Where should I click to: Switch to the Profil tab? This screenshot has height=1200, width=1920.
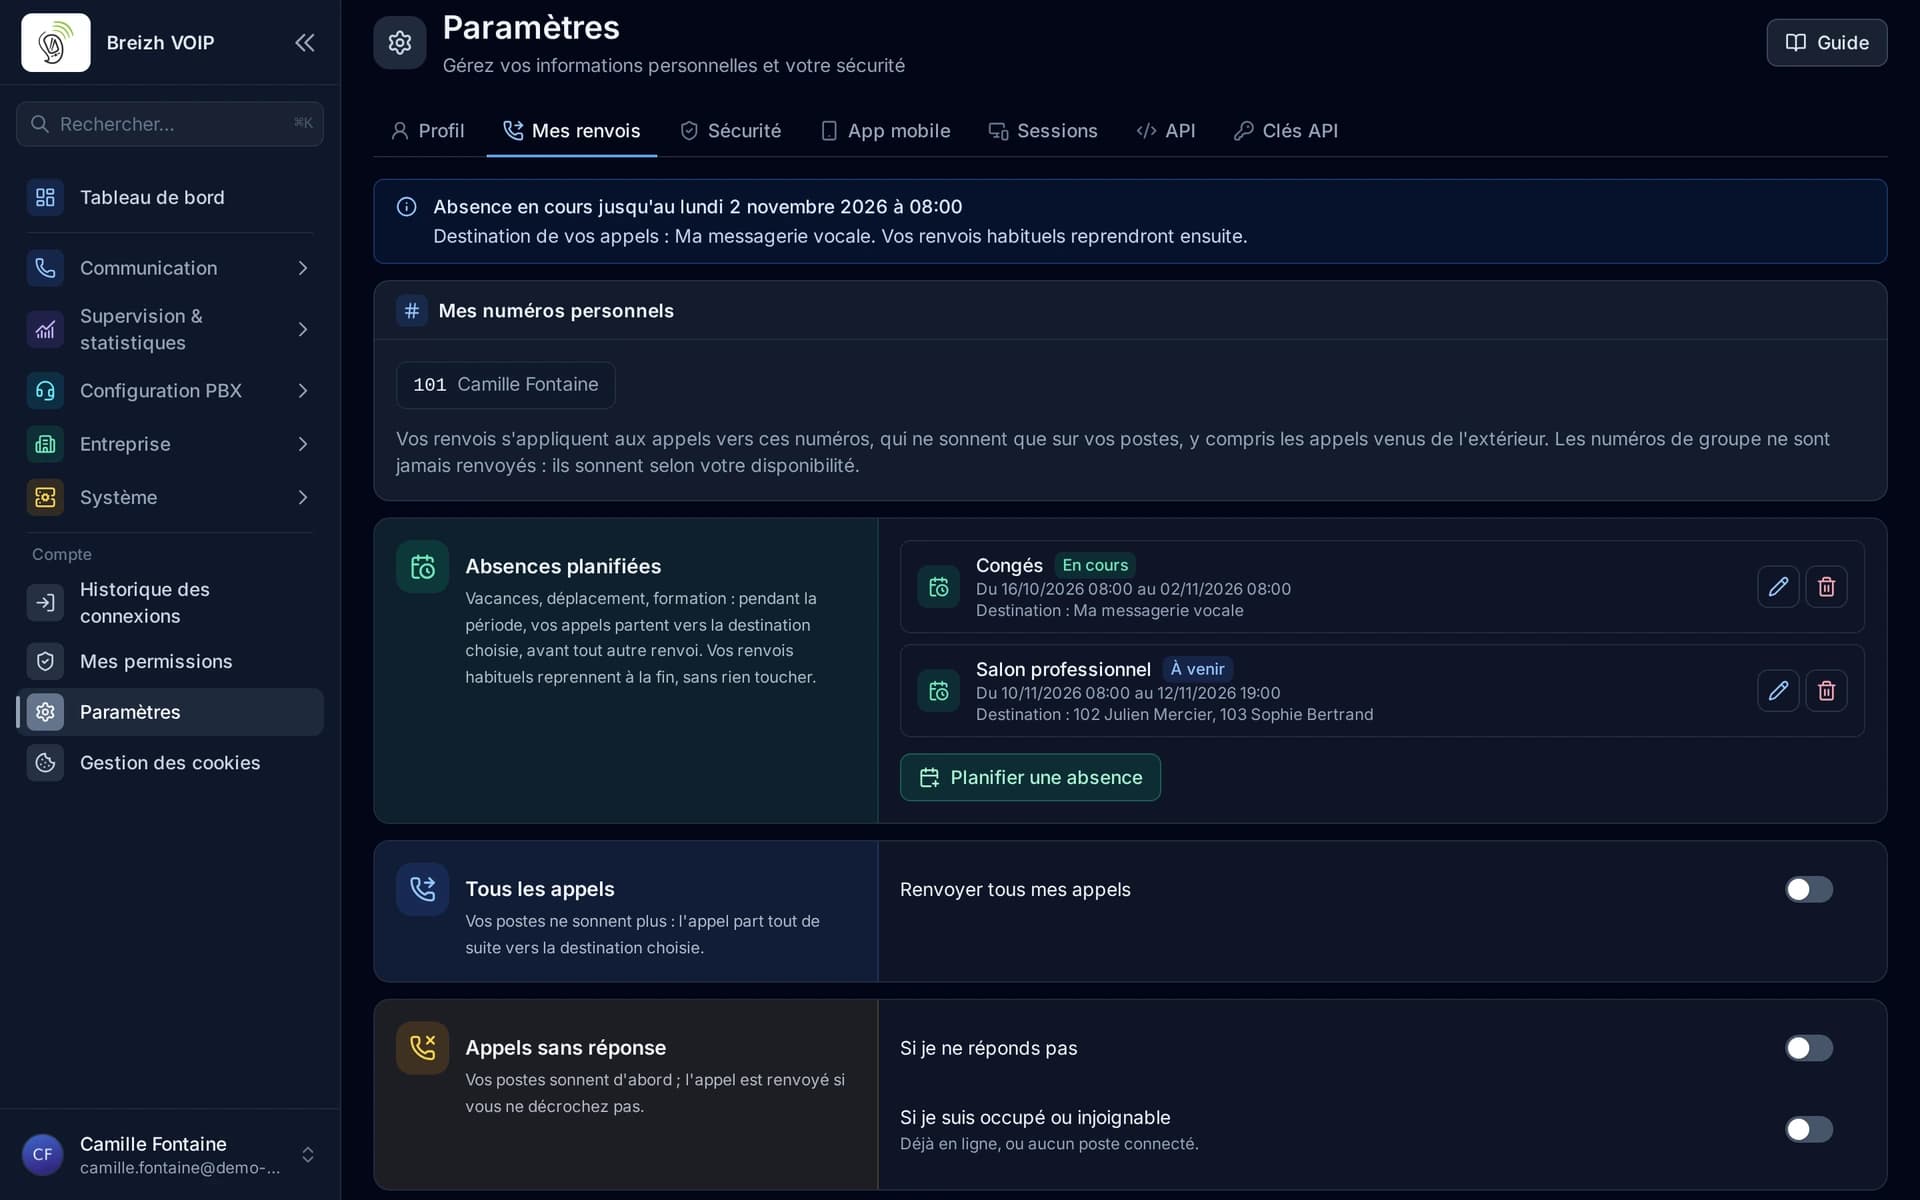(x=427, y=131)
